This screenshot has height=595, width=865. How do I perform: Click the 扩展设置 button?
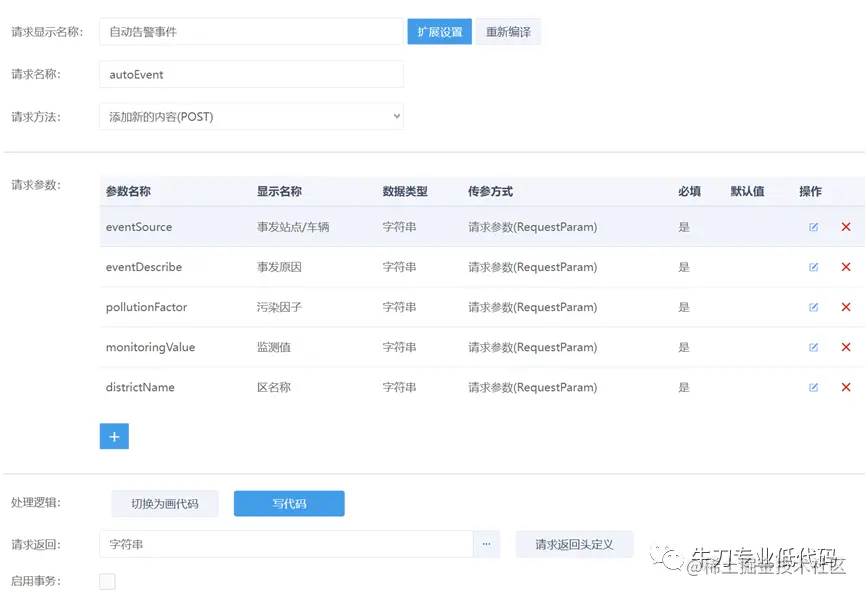(x=439, y=31)
